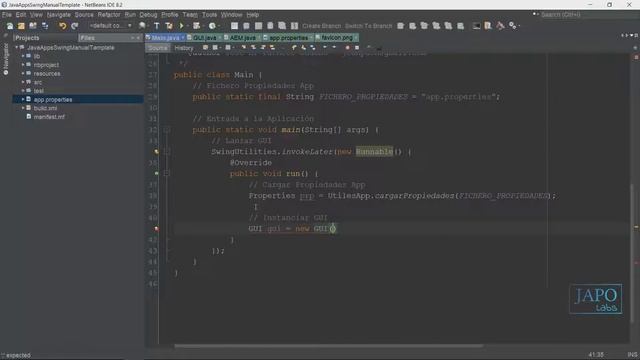Viewport: 640px width, 360px height.
Task: Run the project with the green play icon
Action: 181,26
